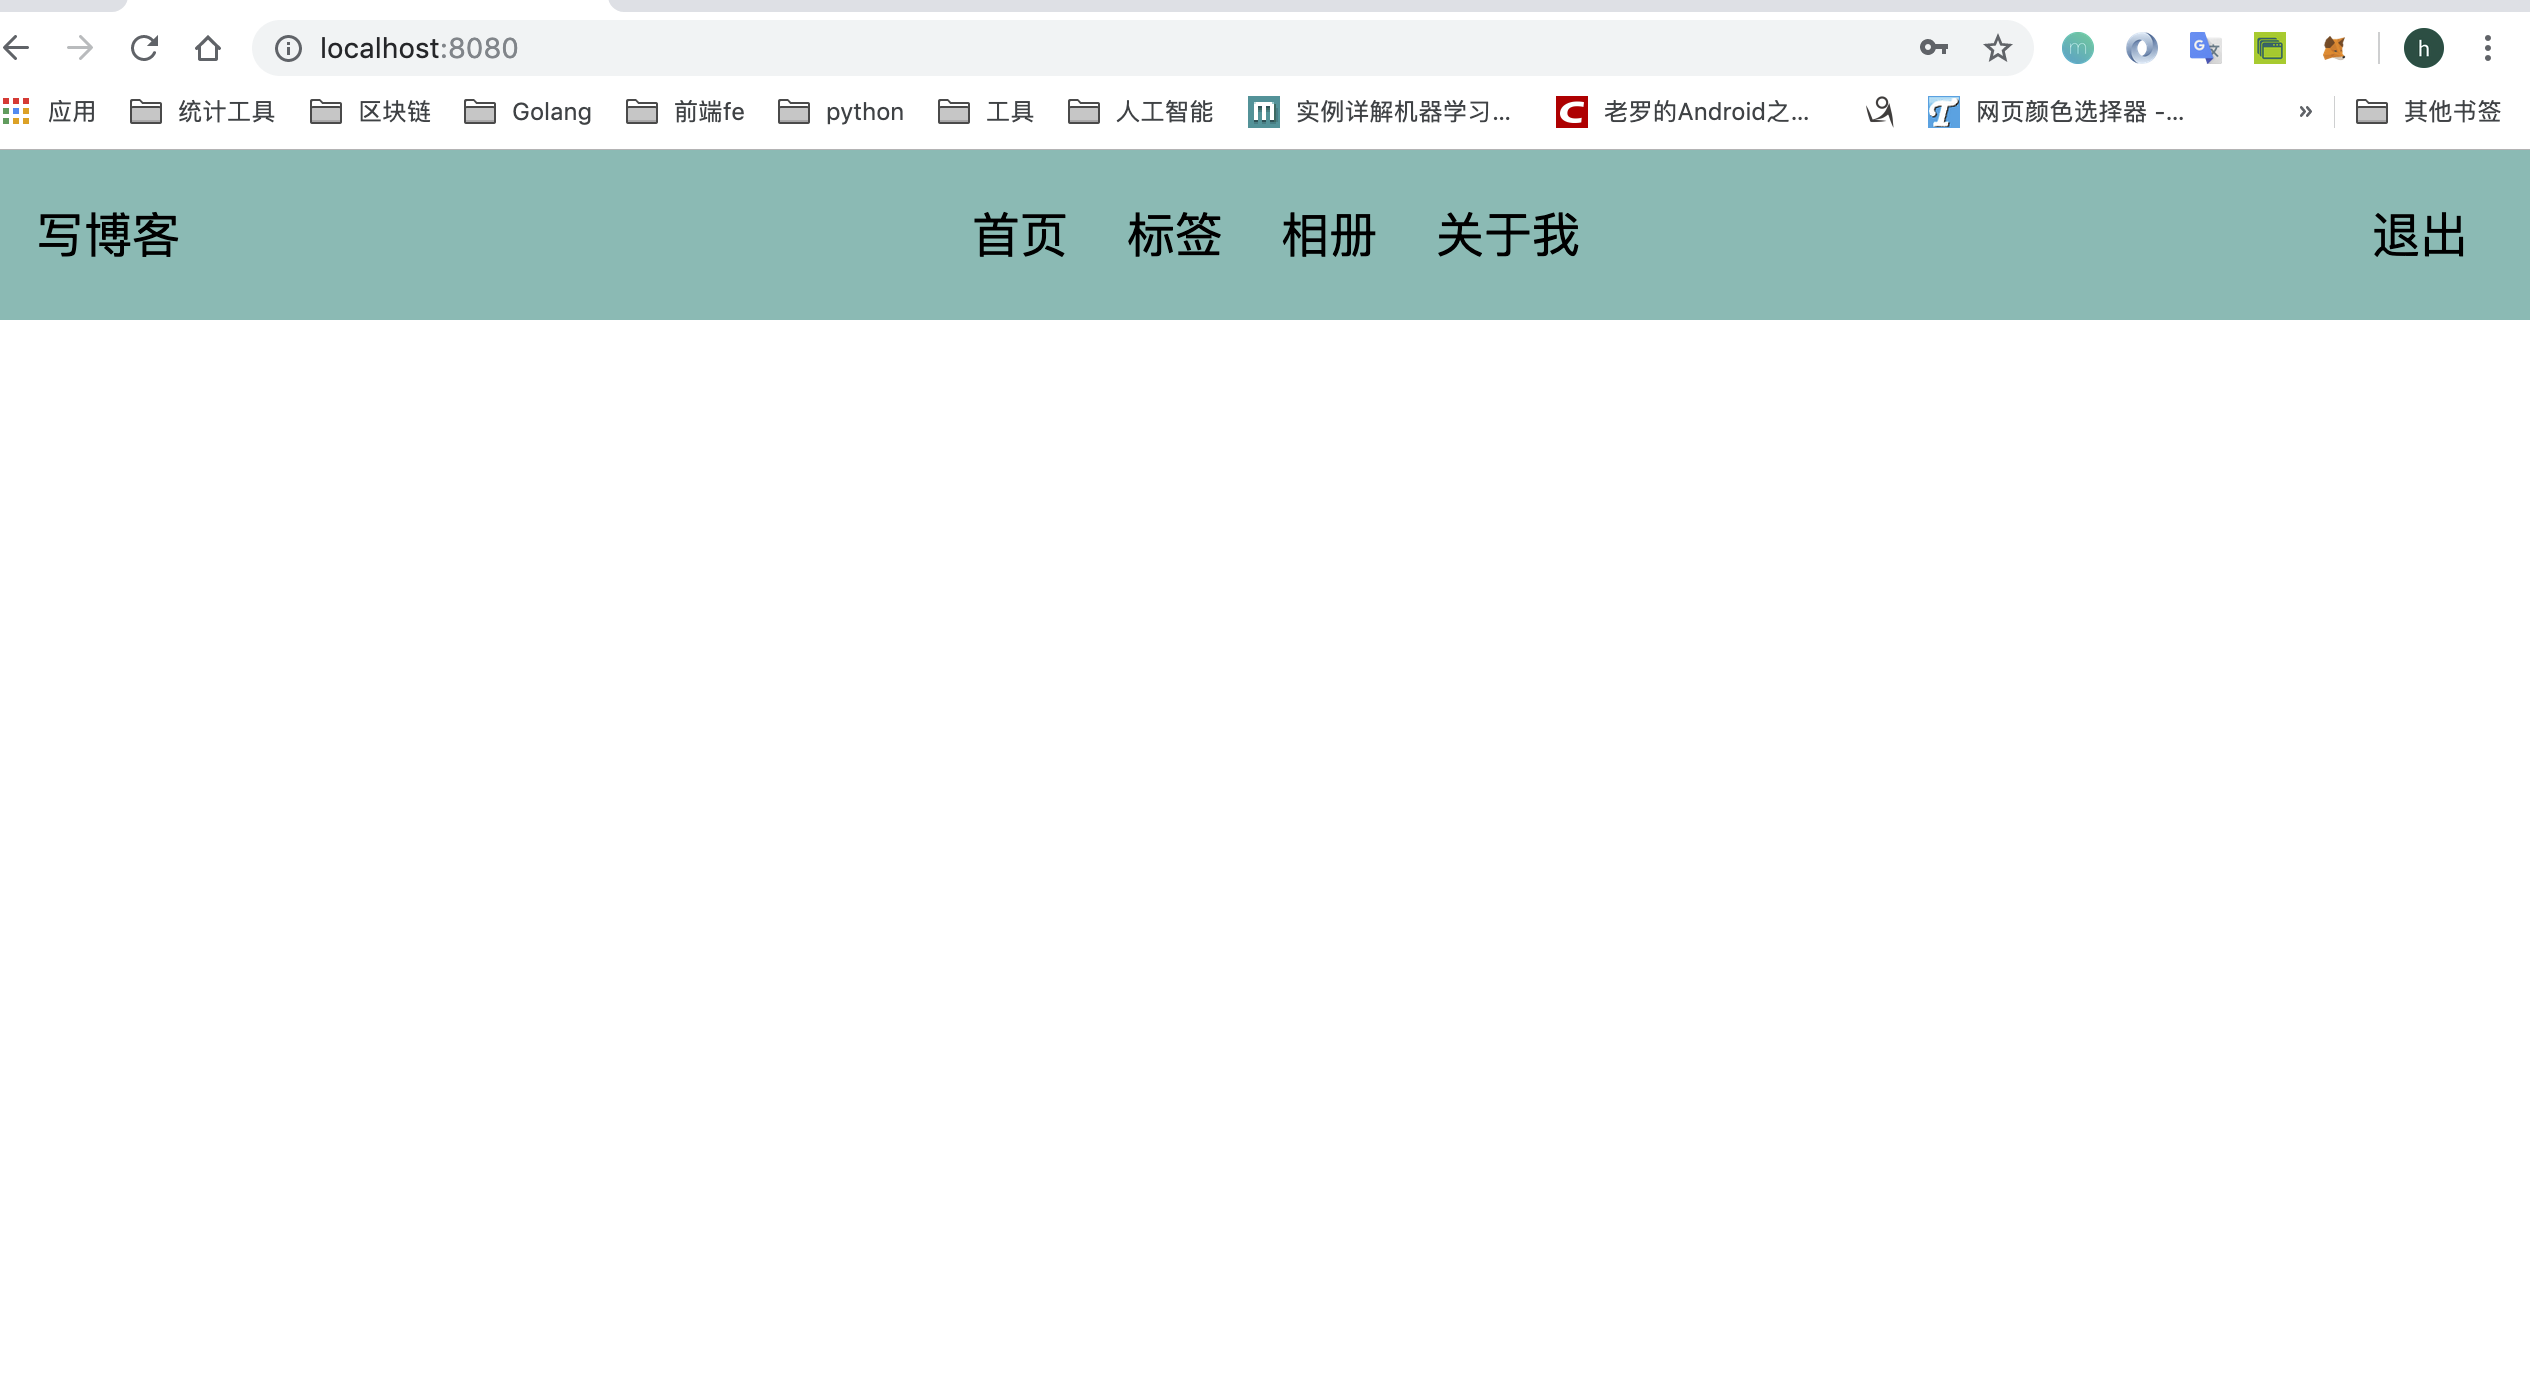Image resolution: width=2530 pixels, height=1382 pixels.
Task: Click the '写博客' link
Action: (x=106, y=236)
